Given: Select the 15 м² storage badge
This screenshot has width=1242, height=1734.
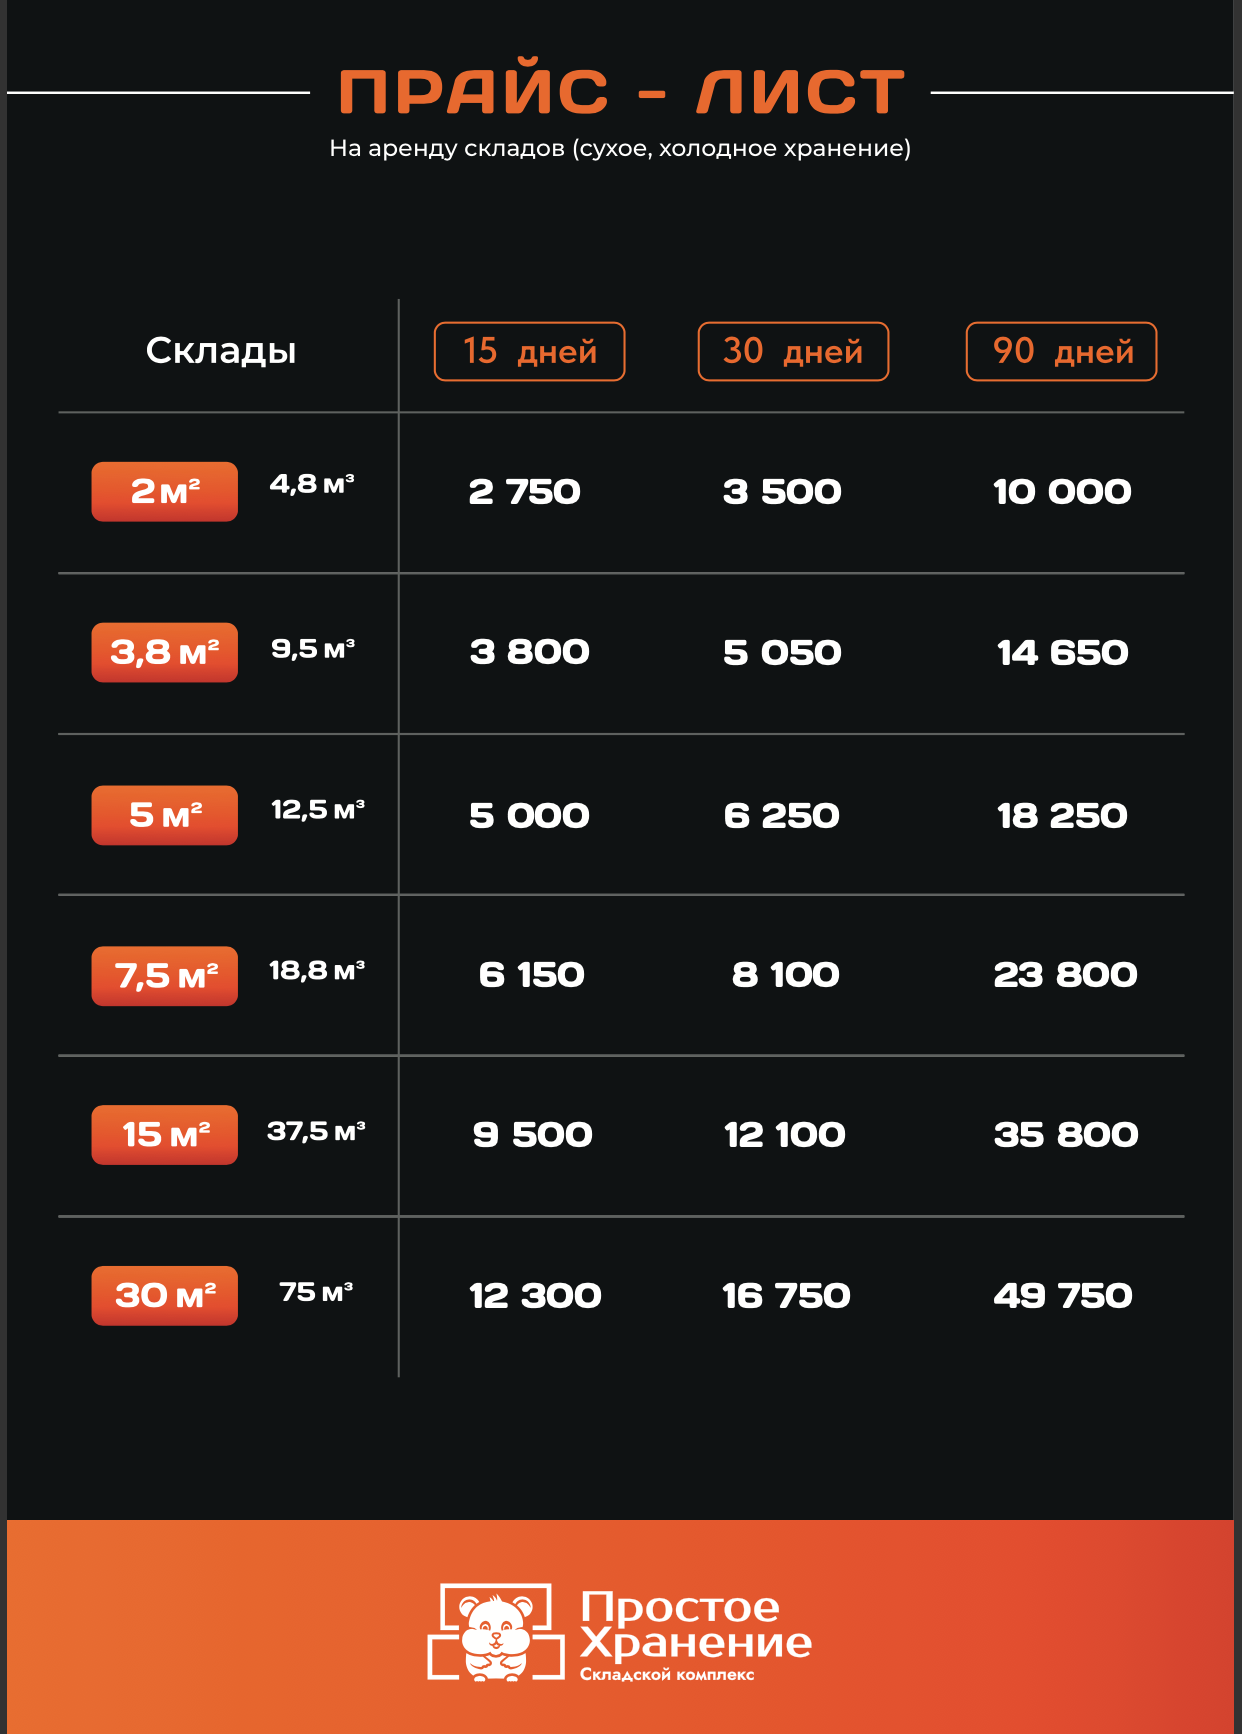Looking at the screenshot, I should point(165,1135).
